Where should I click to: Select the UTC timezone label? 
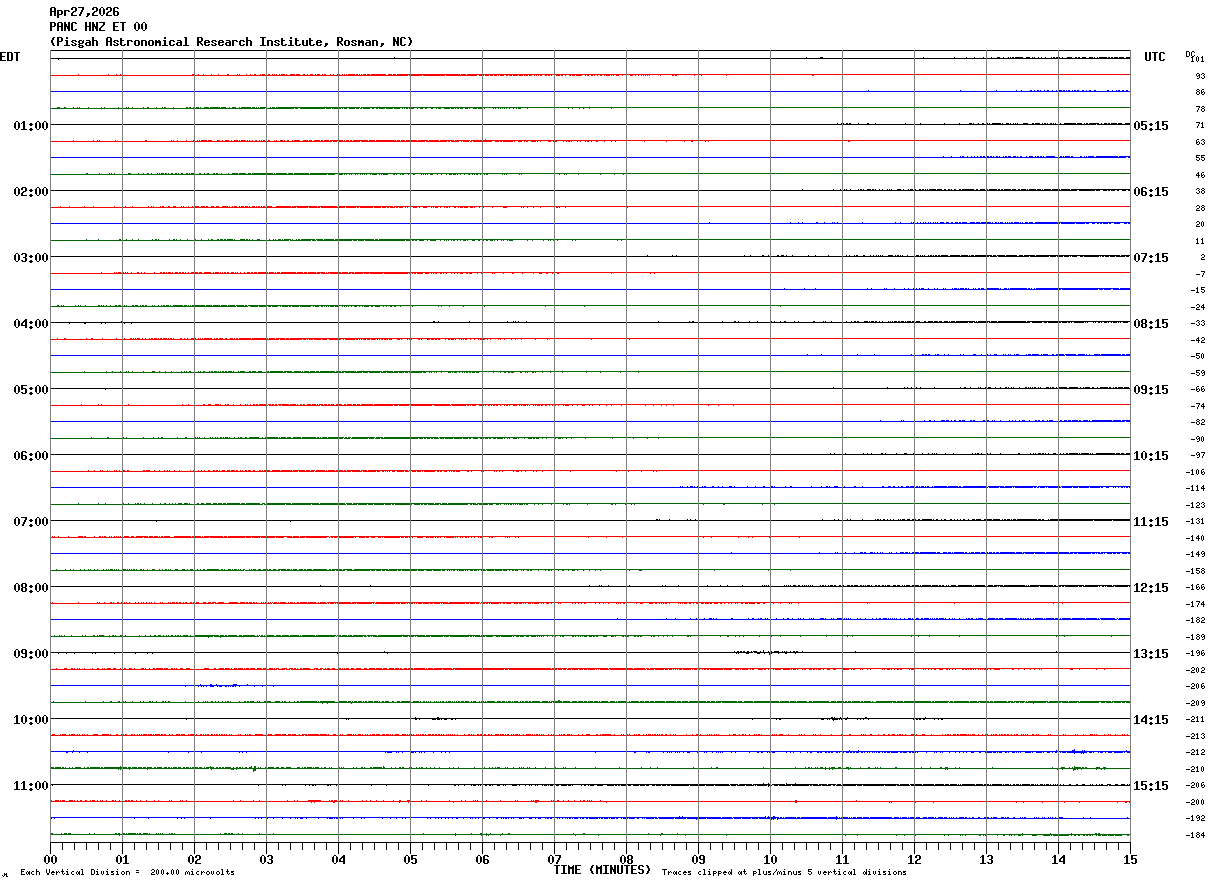[1155, 57]
